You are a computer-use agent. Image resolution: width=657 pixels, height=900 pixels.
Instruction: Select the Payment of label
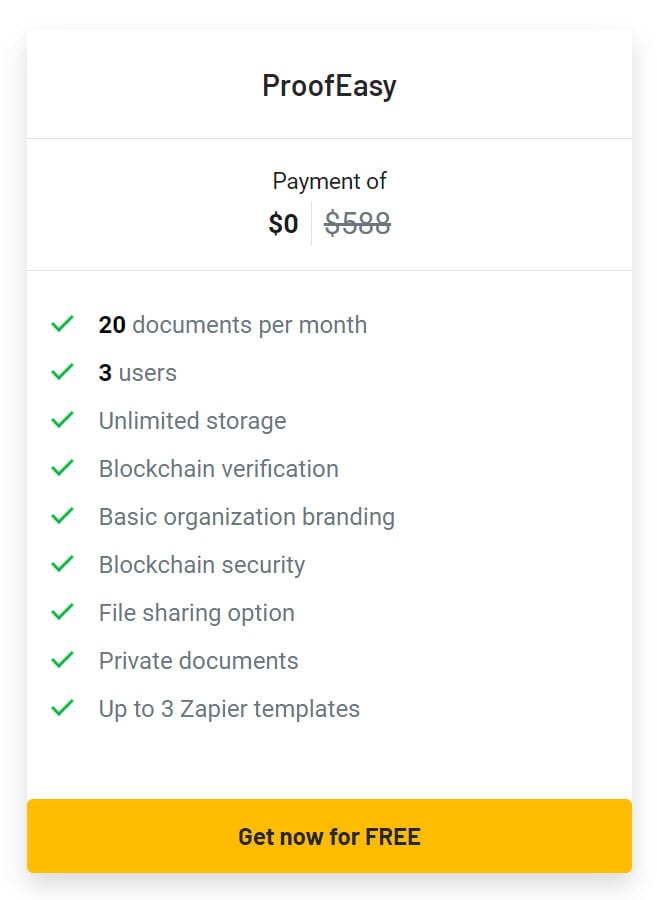[x=329, y=181]
